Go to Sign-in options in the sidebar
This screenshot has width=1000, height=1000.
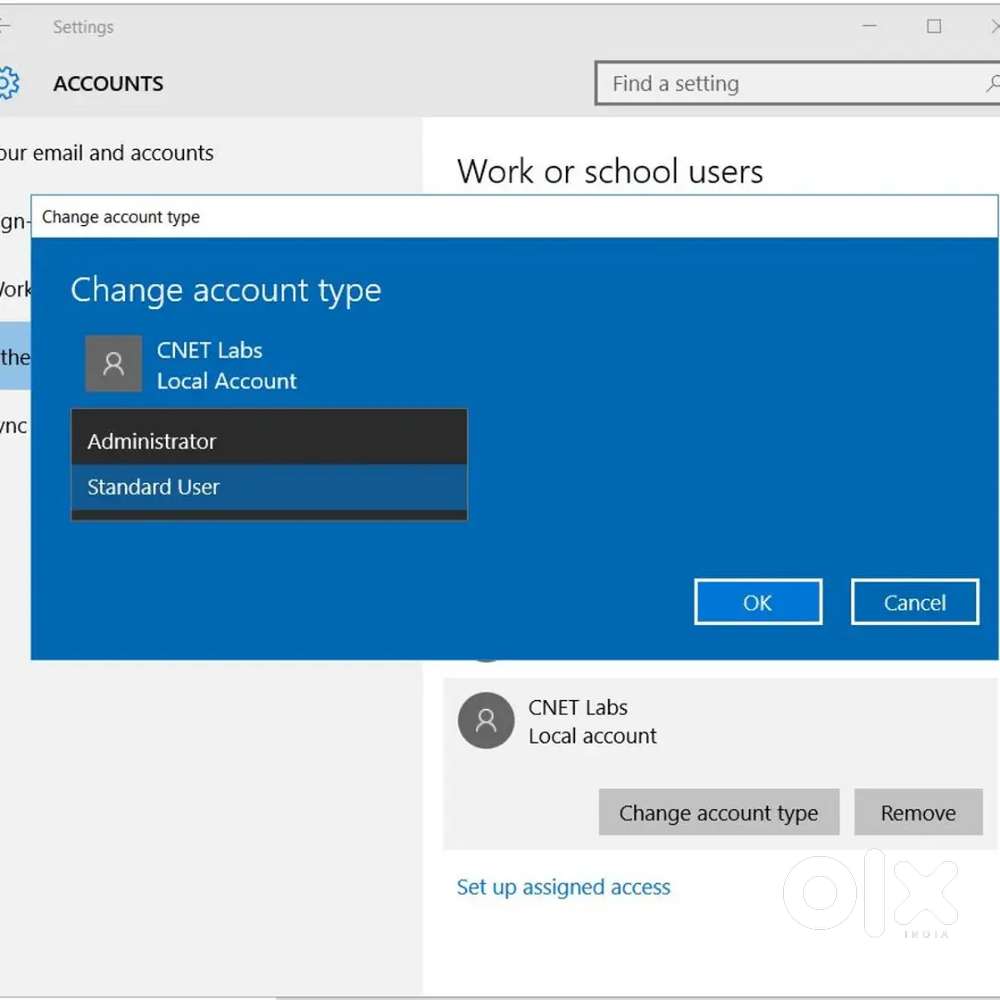(14, 221)
